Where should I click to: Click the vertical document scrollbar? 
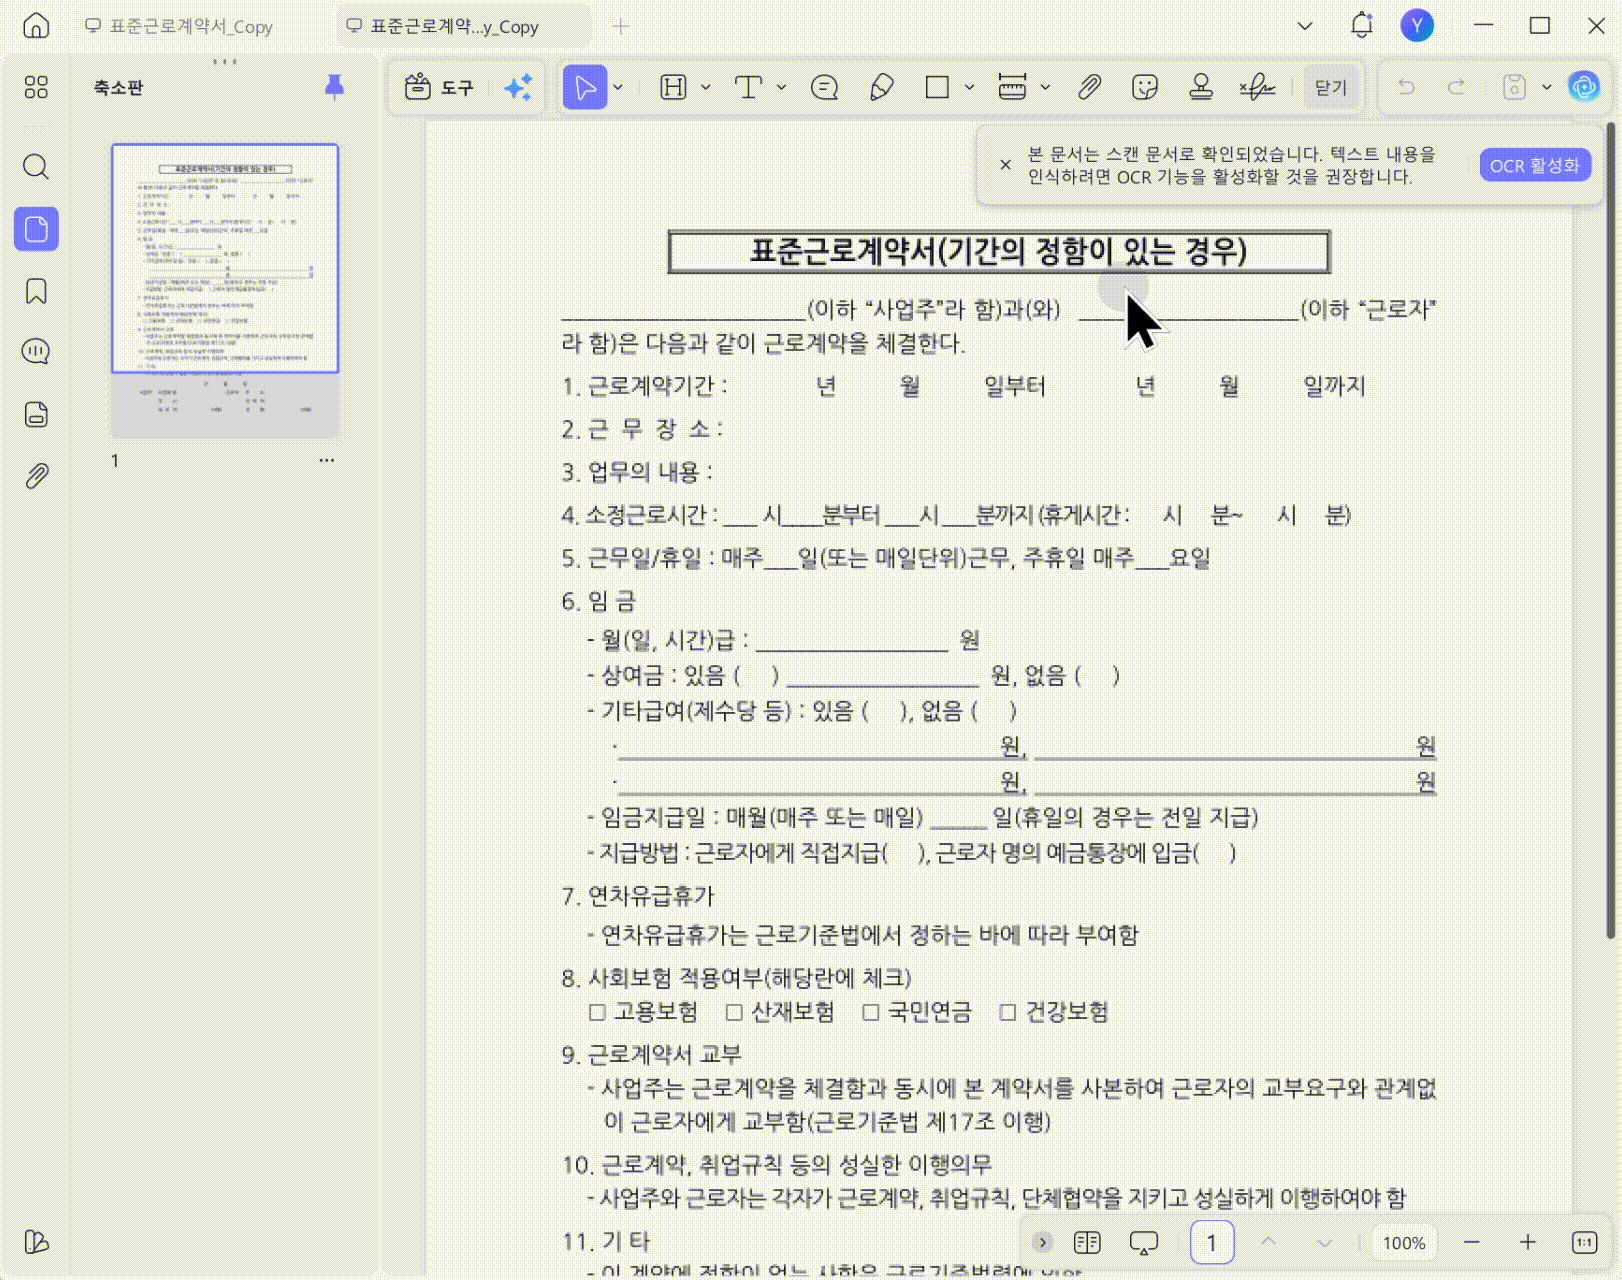(x=1610, y=530)
